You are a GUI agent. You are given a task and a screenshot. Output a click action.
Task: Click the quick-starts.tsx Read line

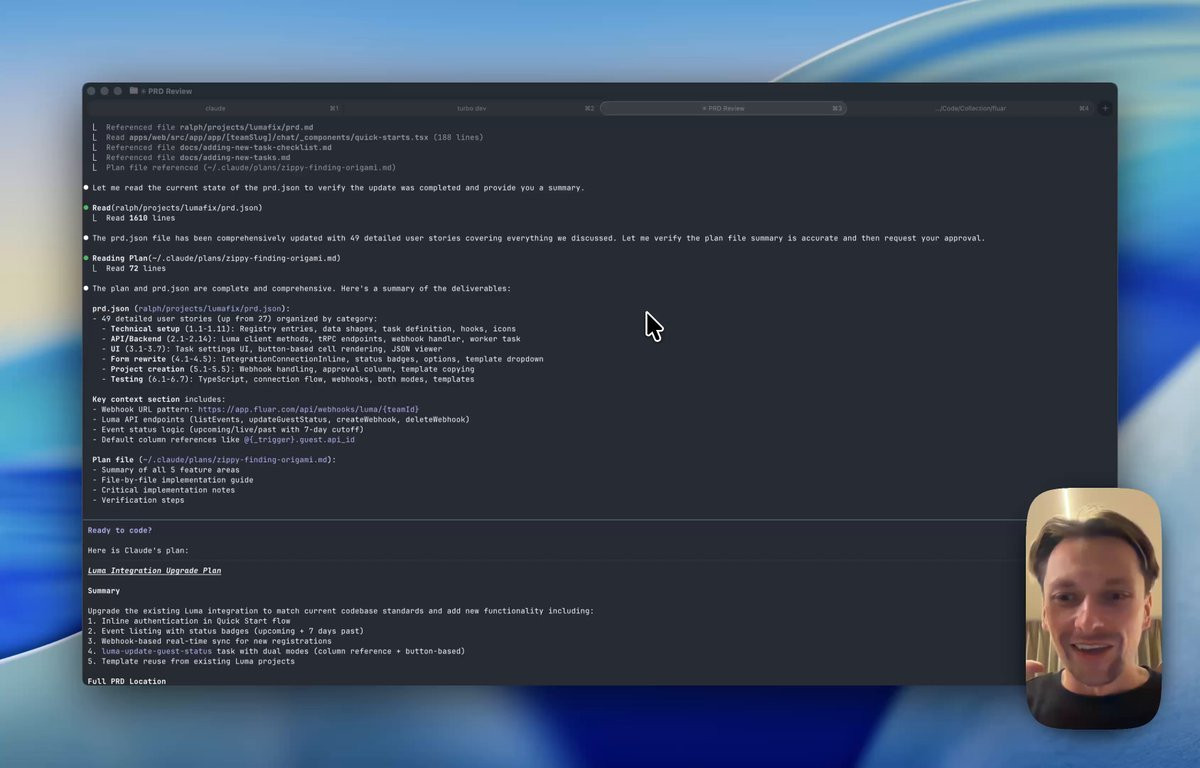[x=294, y=137]
